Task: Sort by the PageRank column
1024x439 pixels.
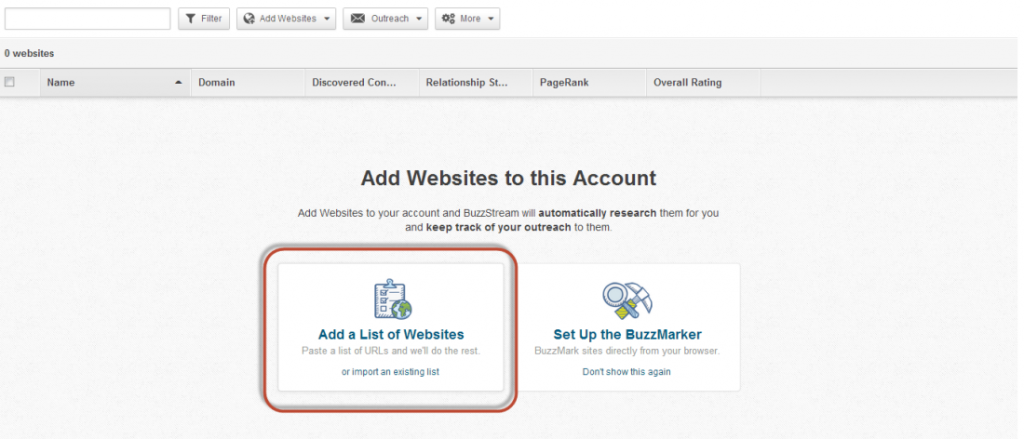Action: 589,82
